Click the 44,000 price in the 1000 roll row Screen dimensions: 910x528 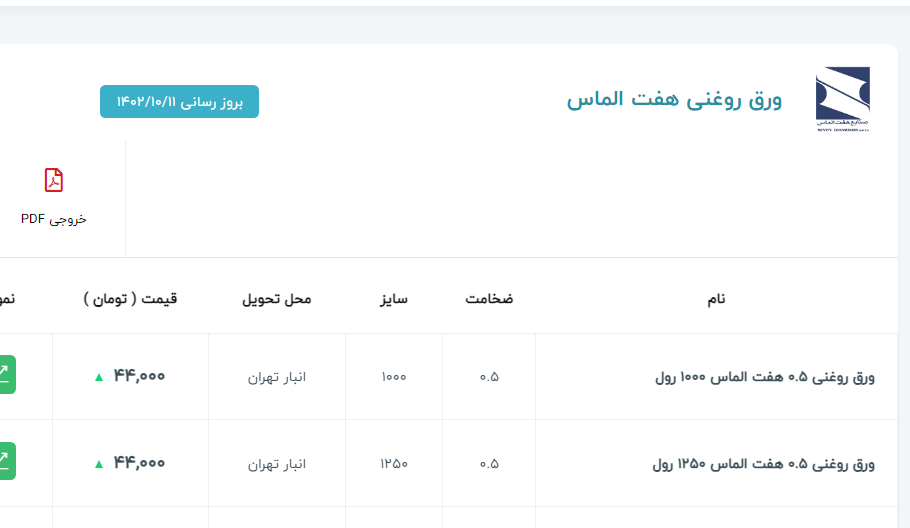point(139,376)
